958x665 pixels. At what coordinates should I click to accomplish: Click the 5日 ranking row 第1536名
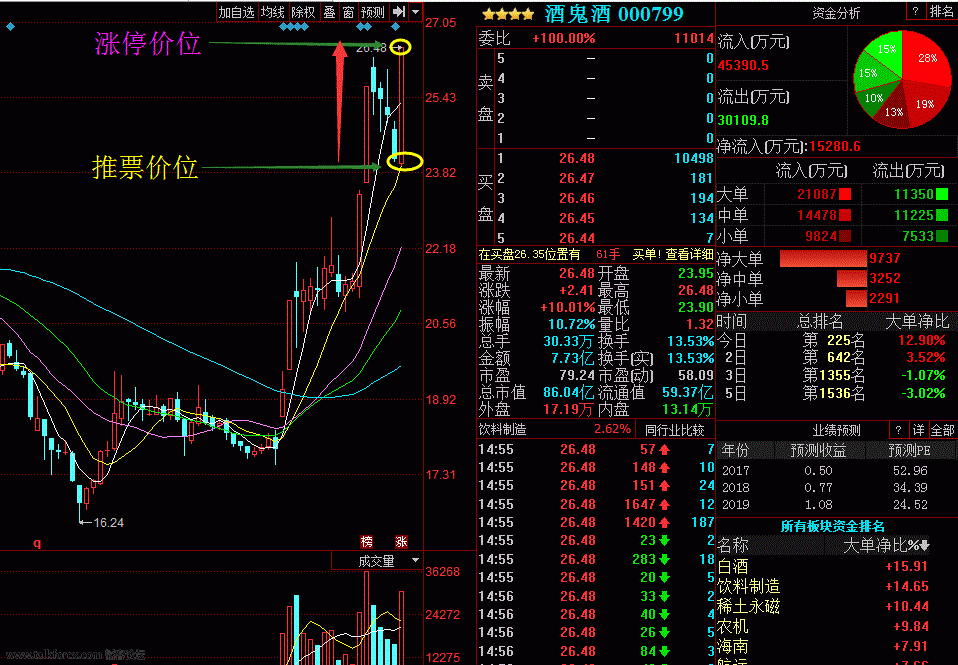point(835,393)
